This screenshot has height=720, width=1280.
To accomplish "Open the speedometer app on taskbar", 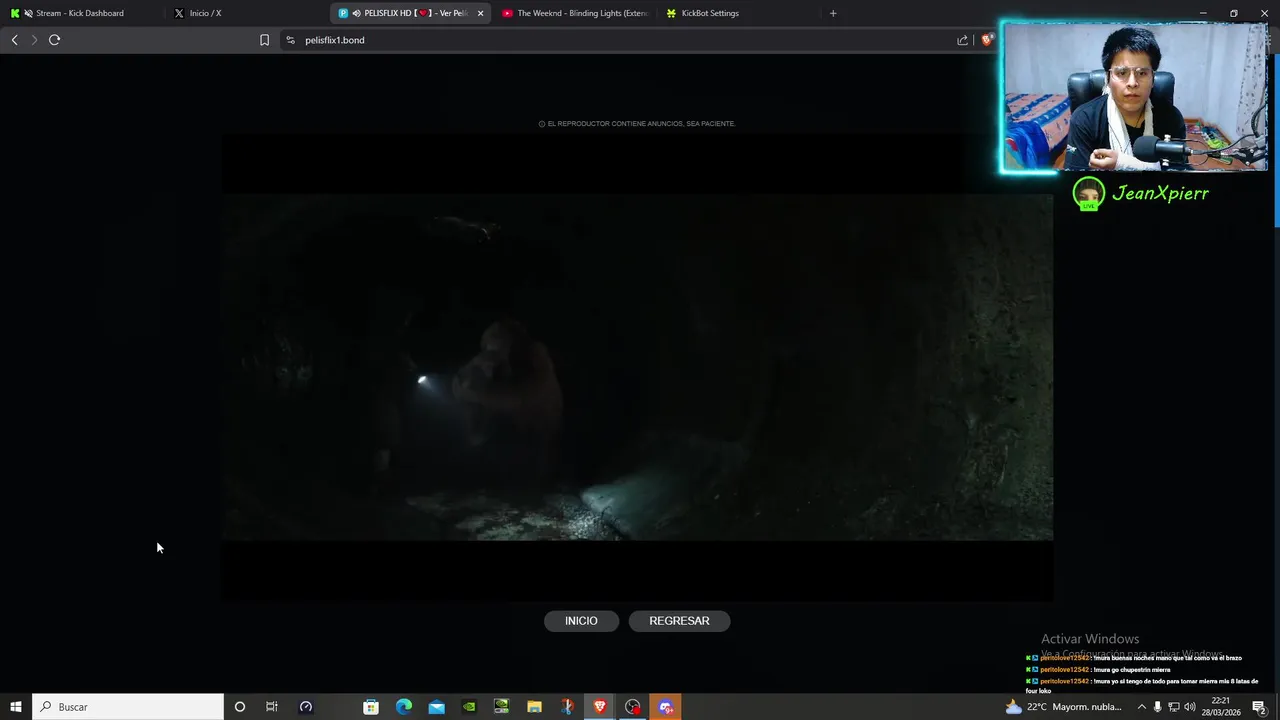I will click(x=306, y=707).
